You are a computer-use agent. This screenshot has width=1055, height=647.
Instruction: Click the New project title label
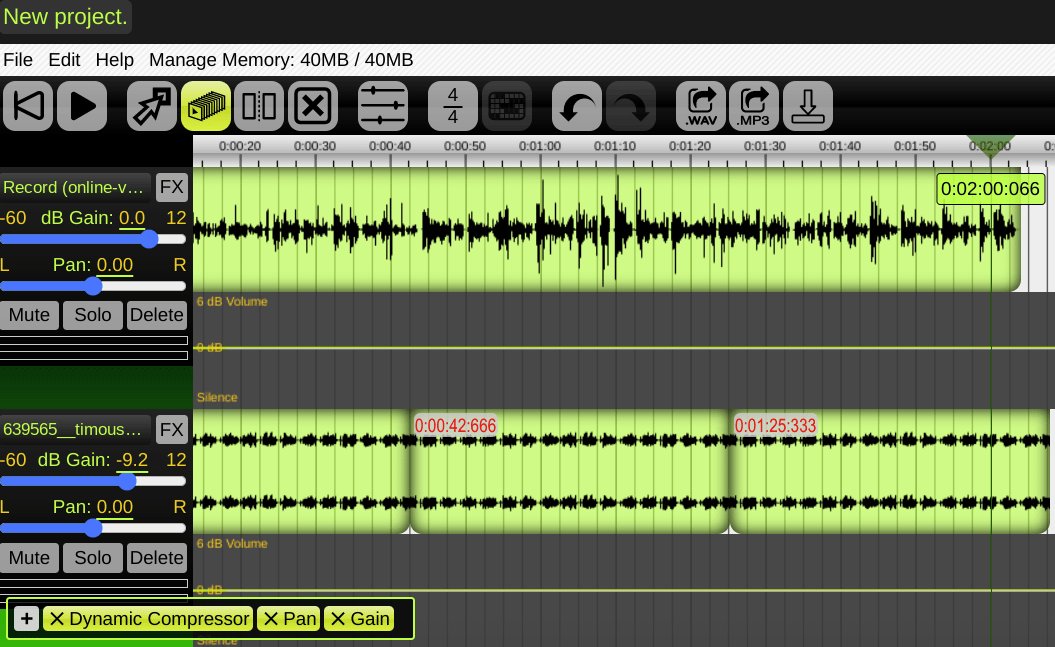click(65, 16)
